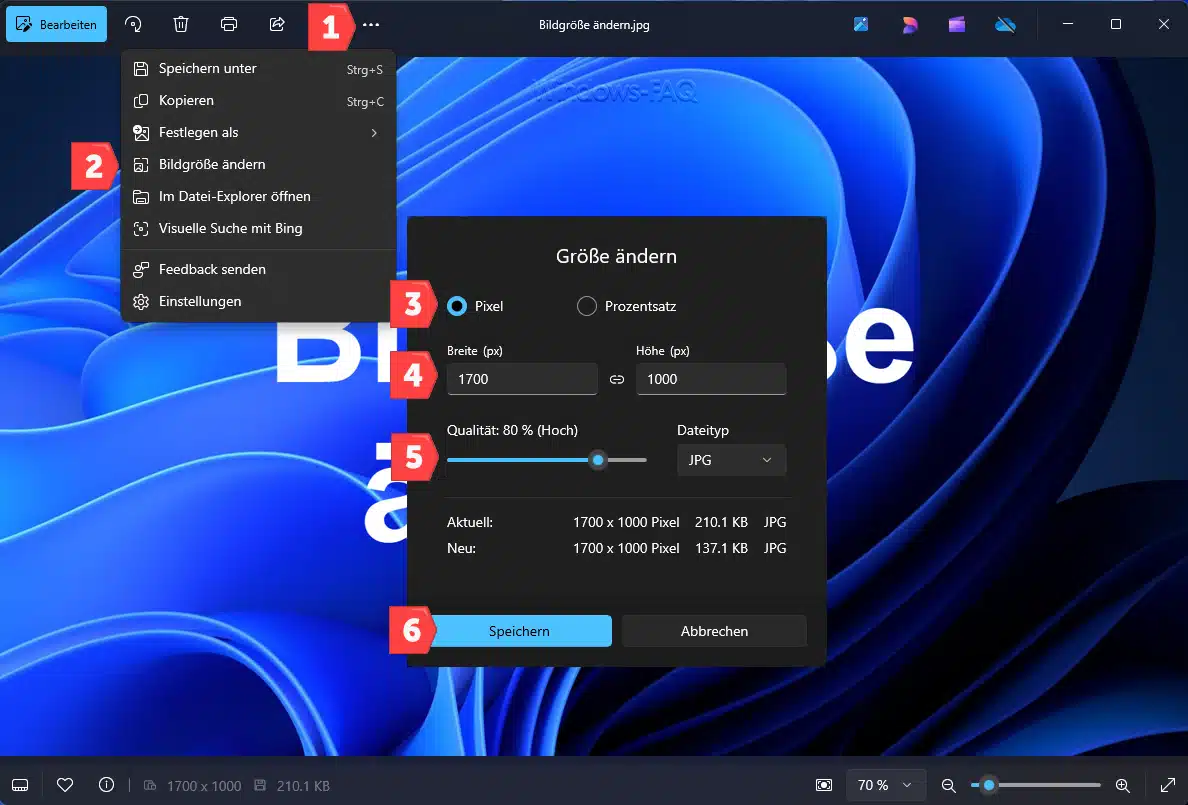The width and height of the screenshot is (1188, 805).
Task: Open the Clipchamp video editor icon
Action: click(957, 24)
